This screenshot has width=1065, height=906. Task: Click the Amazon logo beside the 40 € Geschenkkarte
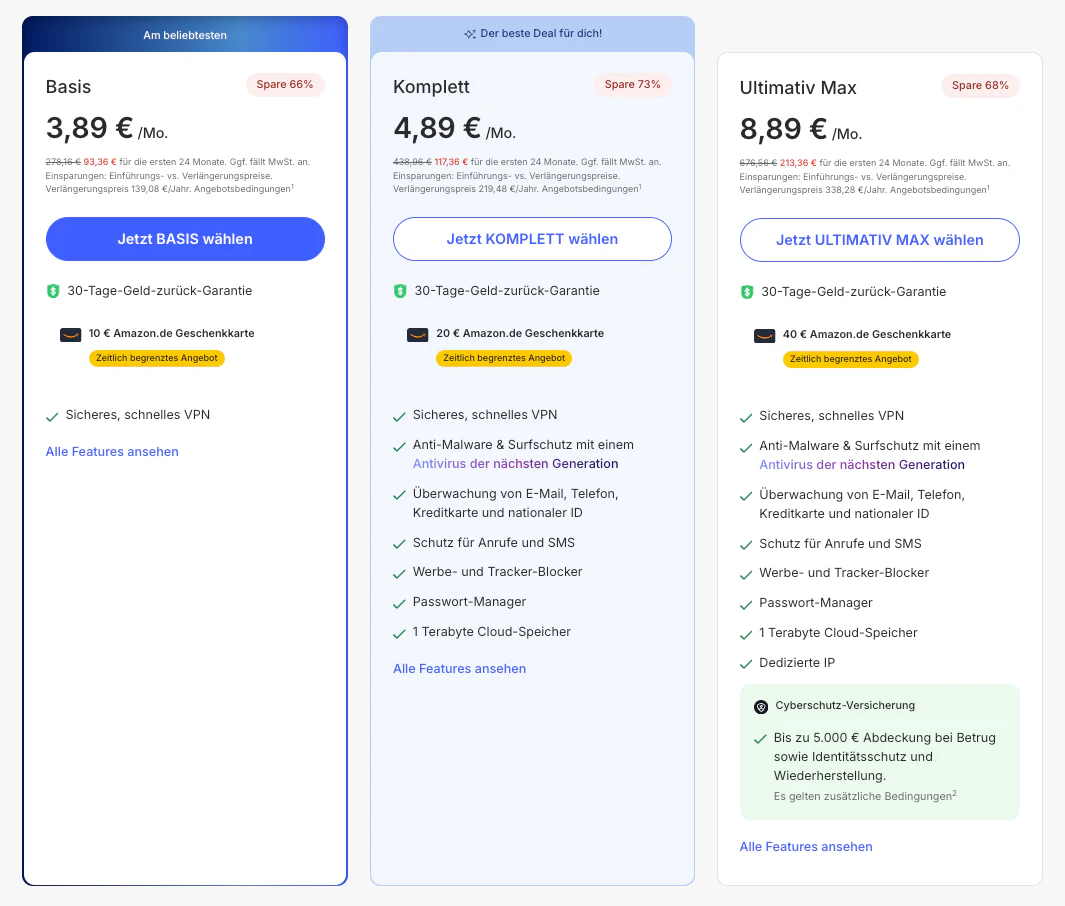[765, 336]
